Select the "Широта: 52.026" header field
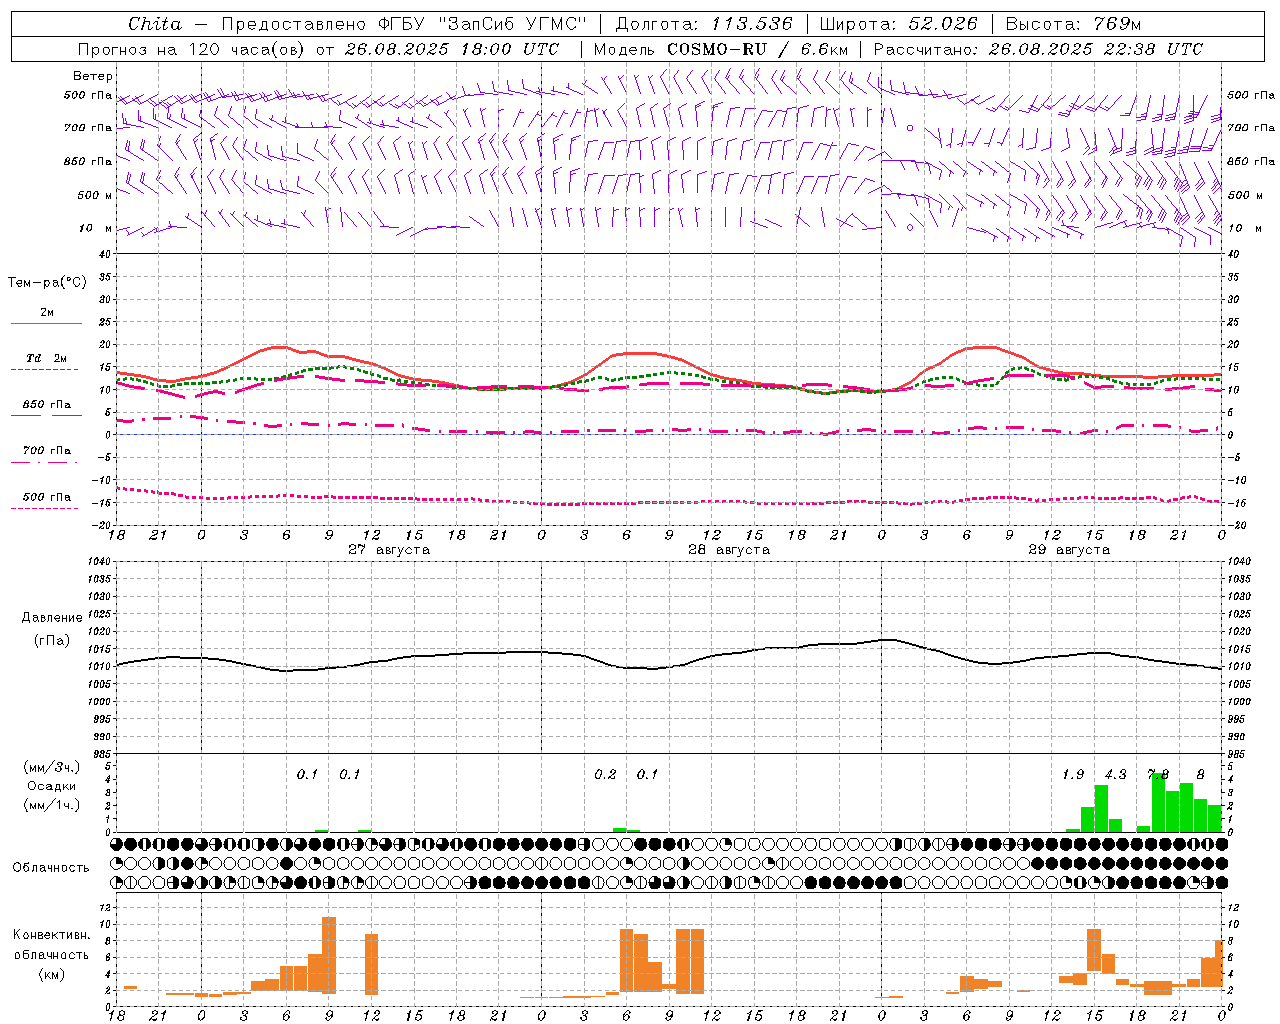Viewport: 1280px width, 1024px height. coord(899,24)
